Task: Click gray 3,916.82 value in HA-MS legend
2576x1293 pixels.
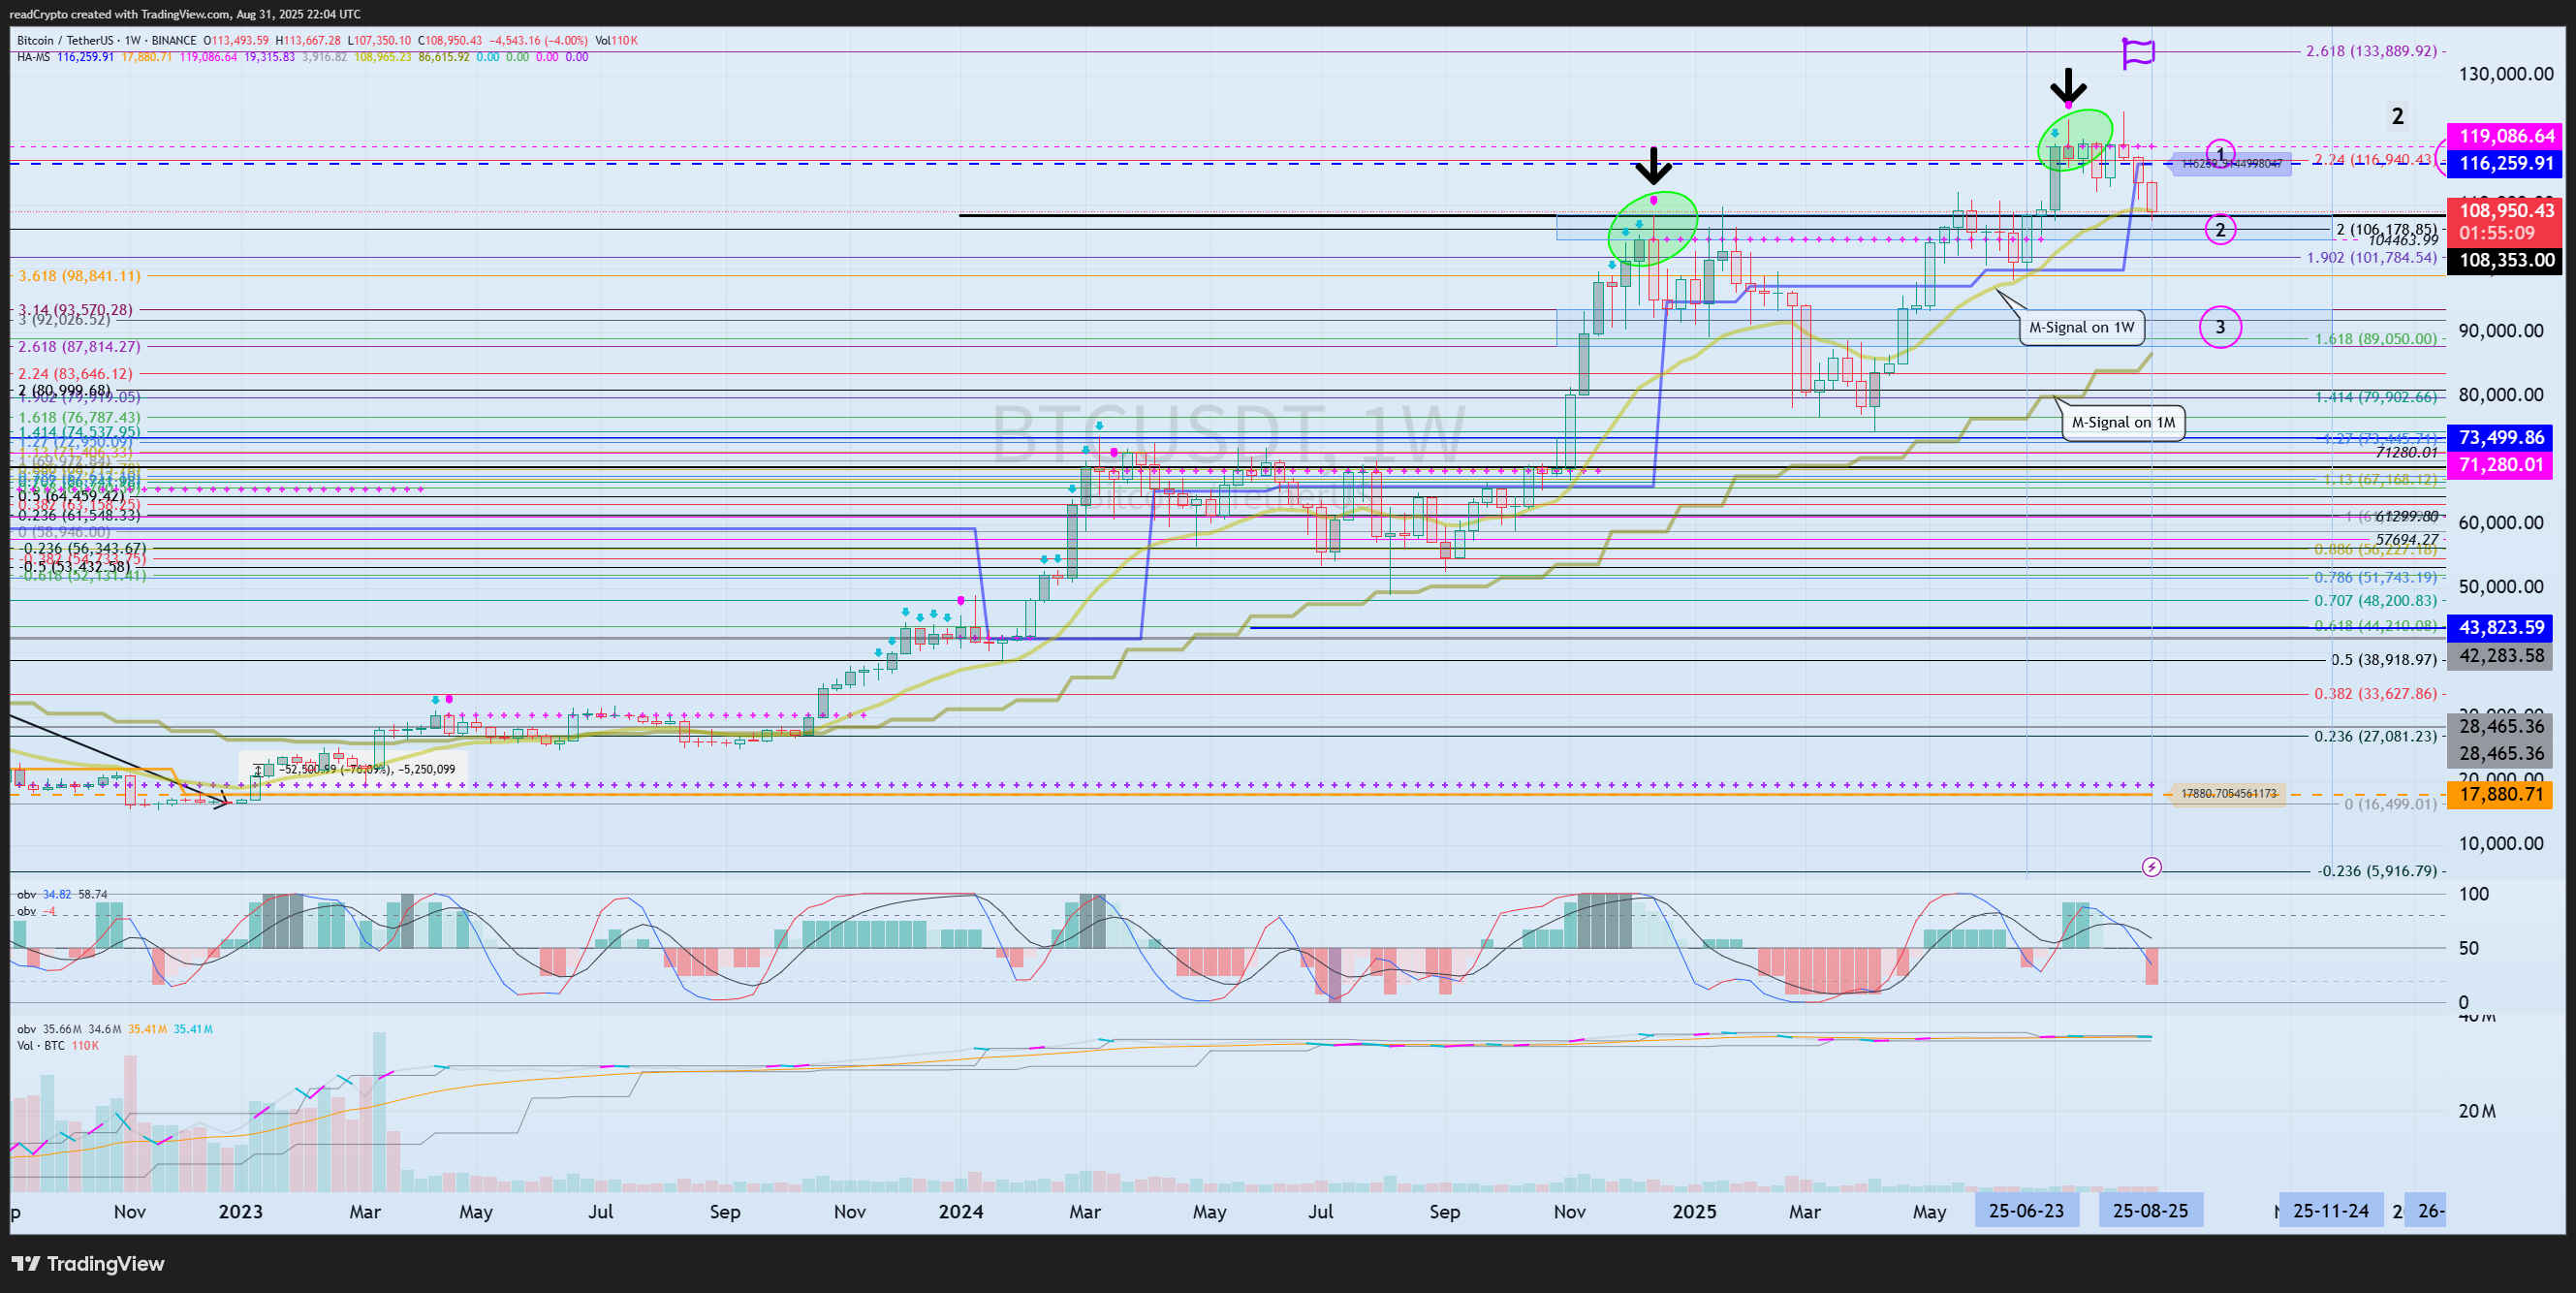Action: tap(324, 57)
